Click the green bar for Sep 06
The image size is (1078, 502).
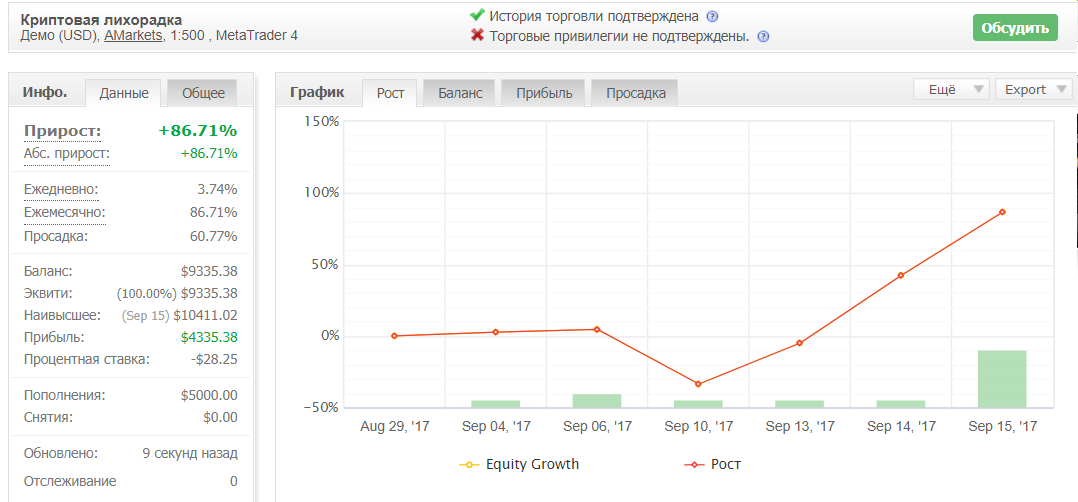click(597, 401)
